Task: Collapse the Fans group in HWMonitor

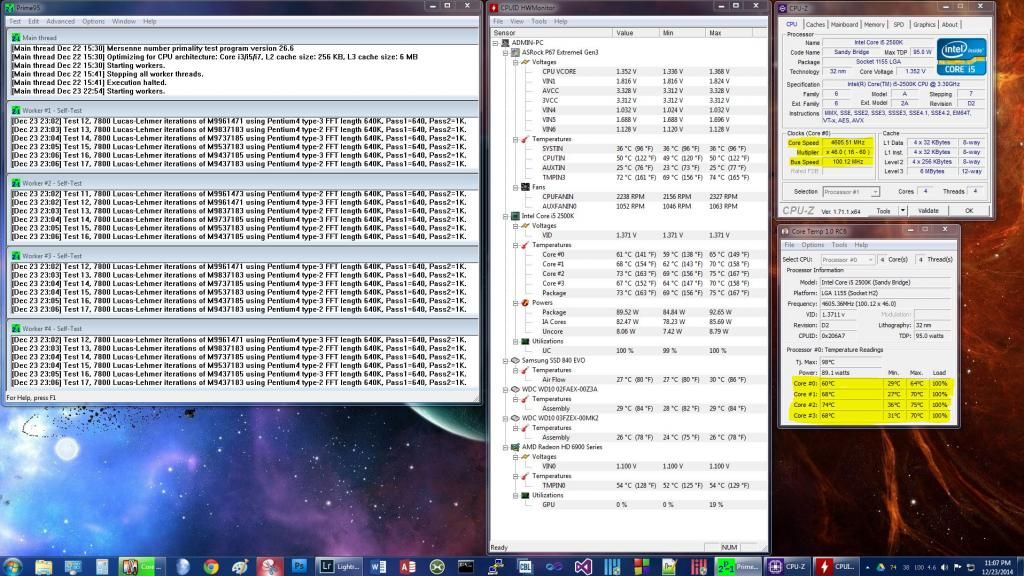Action: (515, 187)
